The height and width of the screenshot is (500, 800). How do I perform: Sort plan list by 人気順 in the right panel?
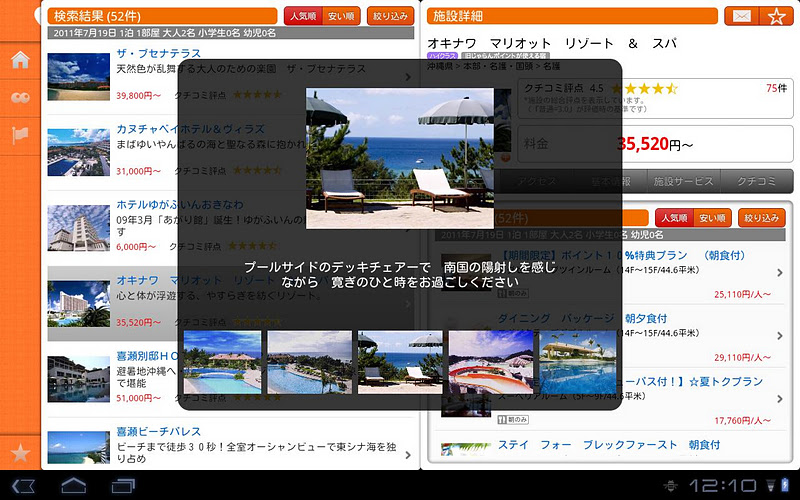pyautogui.click(x=674, y=218)
